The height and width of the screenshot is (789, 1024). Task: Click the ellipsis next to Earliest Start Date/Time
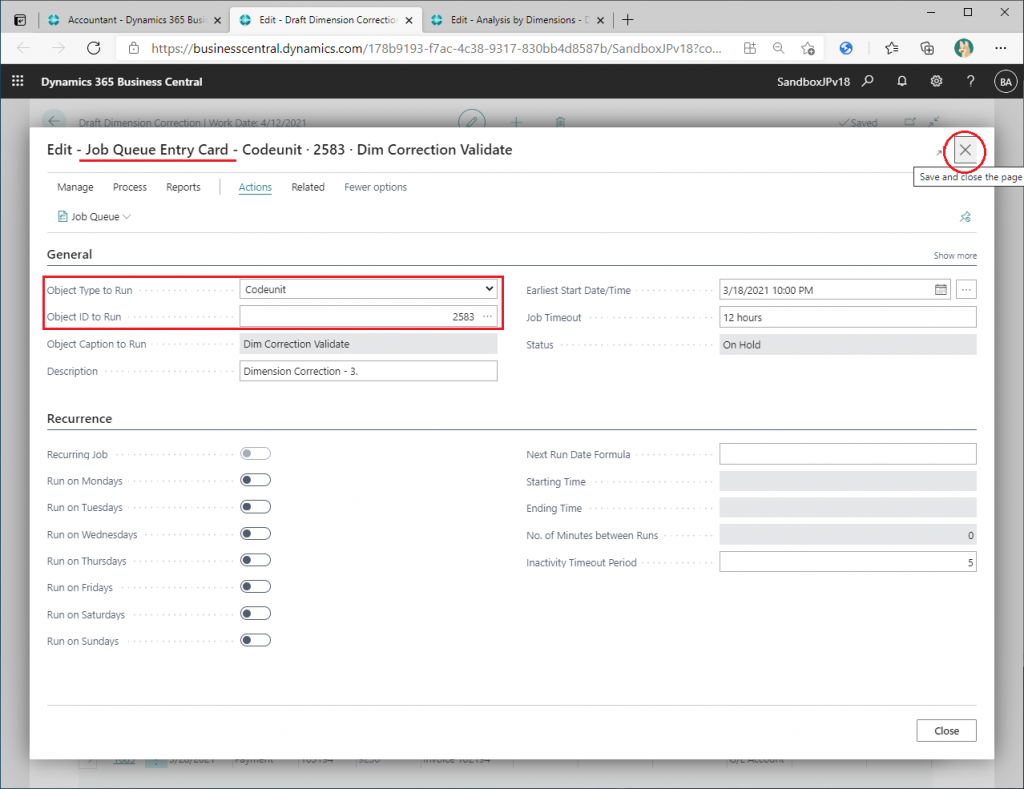coord(966,289)
